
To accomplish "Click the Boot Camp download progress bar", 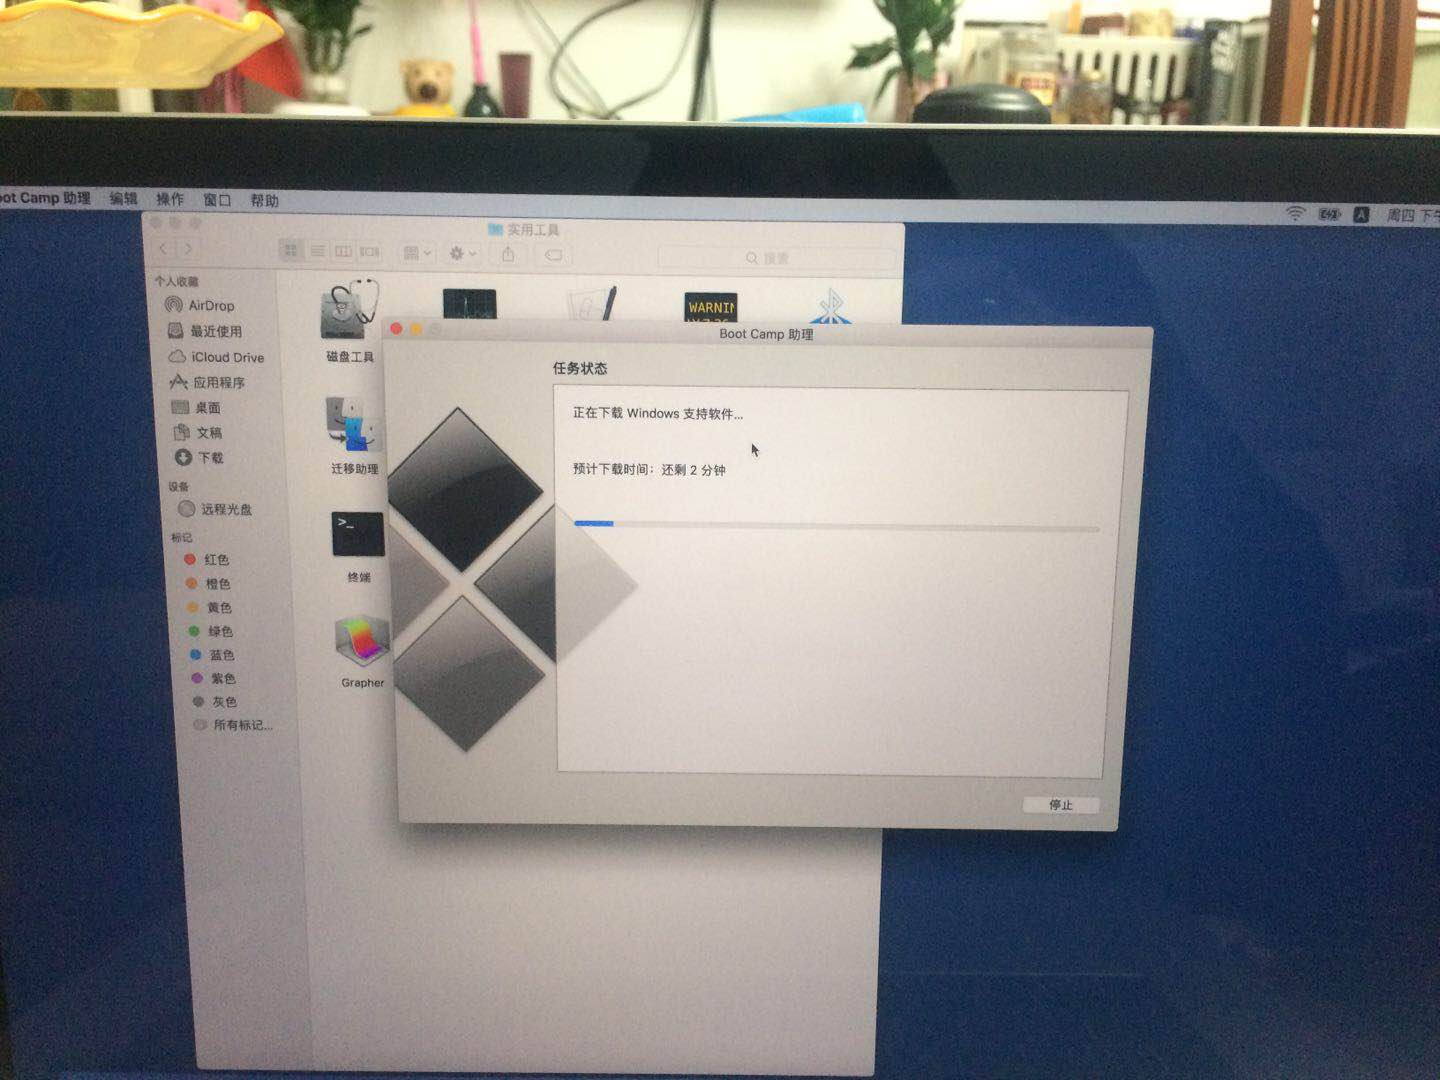I will (x=836, y=525).
